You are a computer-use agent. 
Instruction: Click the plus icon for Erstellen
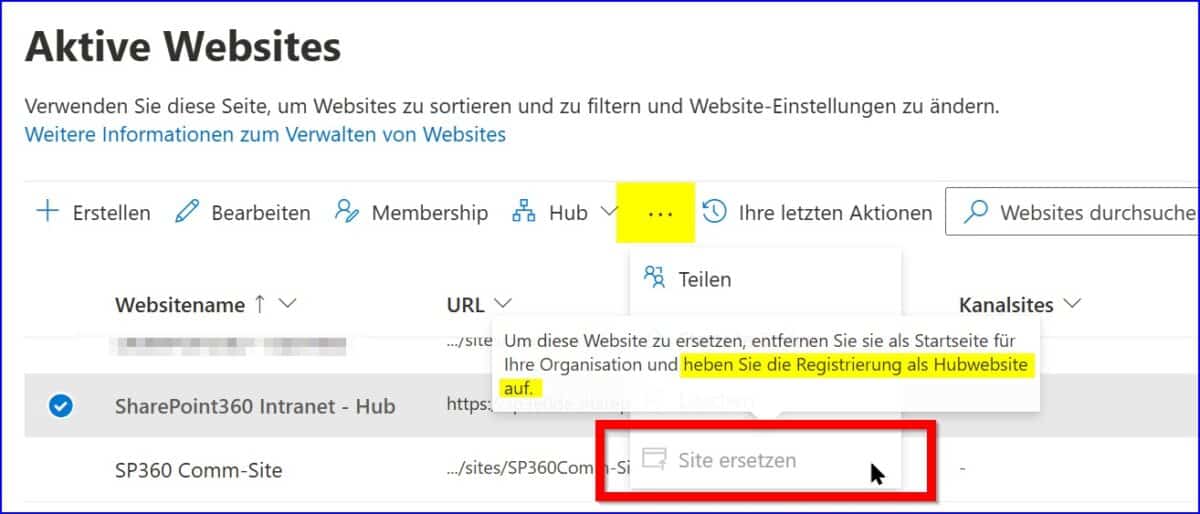click(47, 212)
